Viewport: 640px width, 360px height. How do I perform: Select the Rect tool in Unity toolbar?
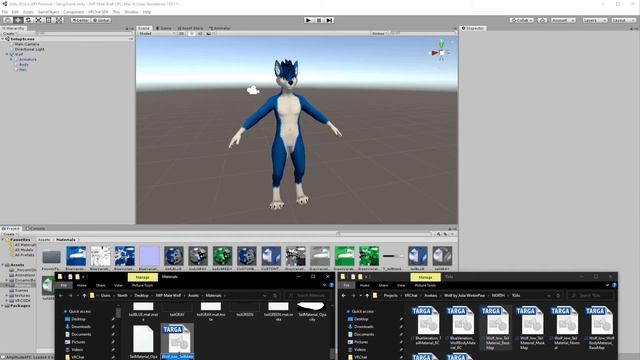tap(49, 20)
